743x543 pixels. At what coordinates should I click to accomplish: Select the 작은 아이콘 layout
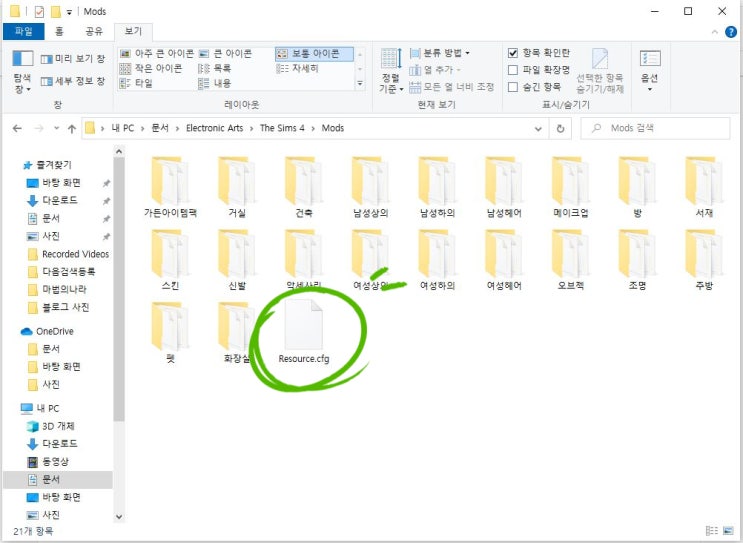[151, 68]
